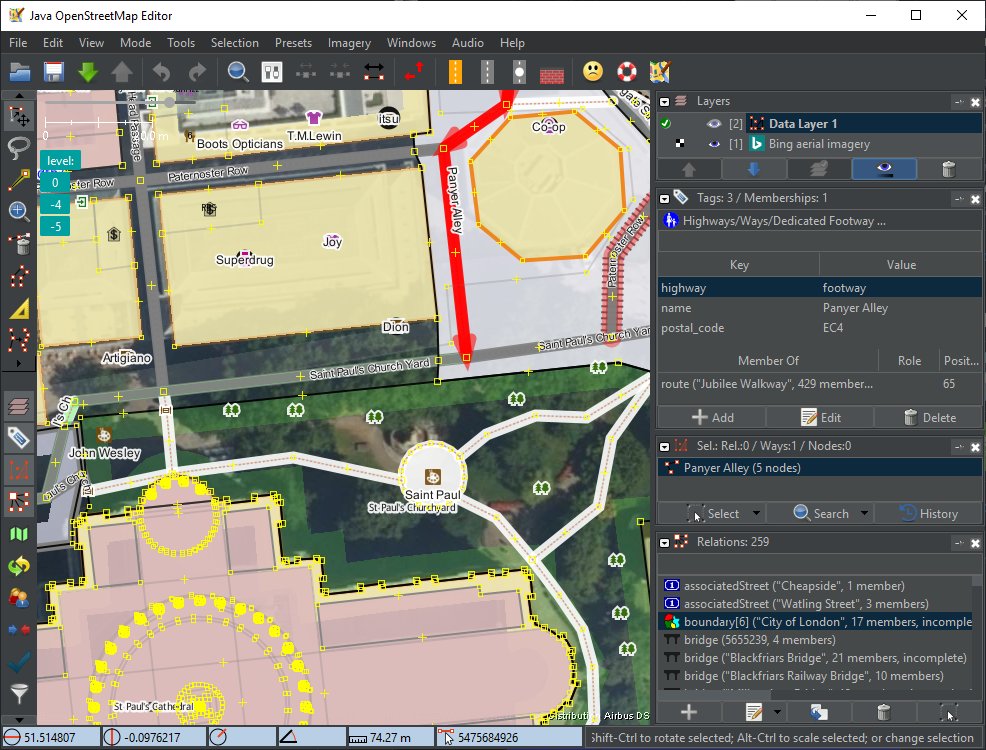Viewport: 986px width, 750px height.
Task: Hide Data Layer 1 with eye icon
Action: coord(714,124)
